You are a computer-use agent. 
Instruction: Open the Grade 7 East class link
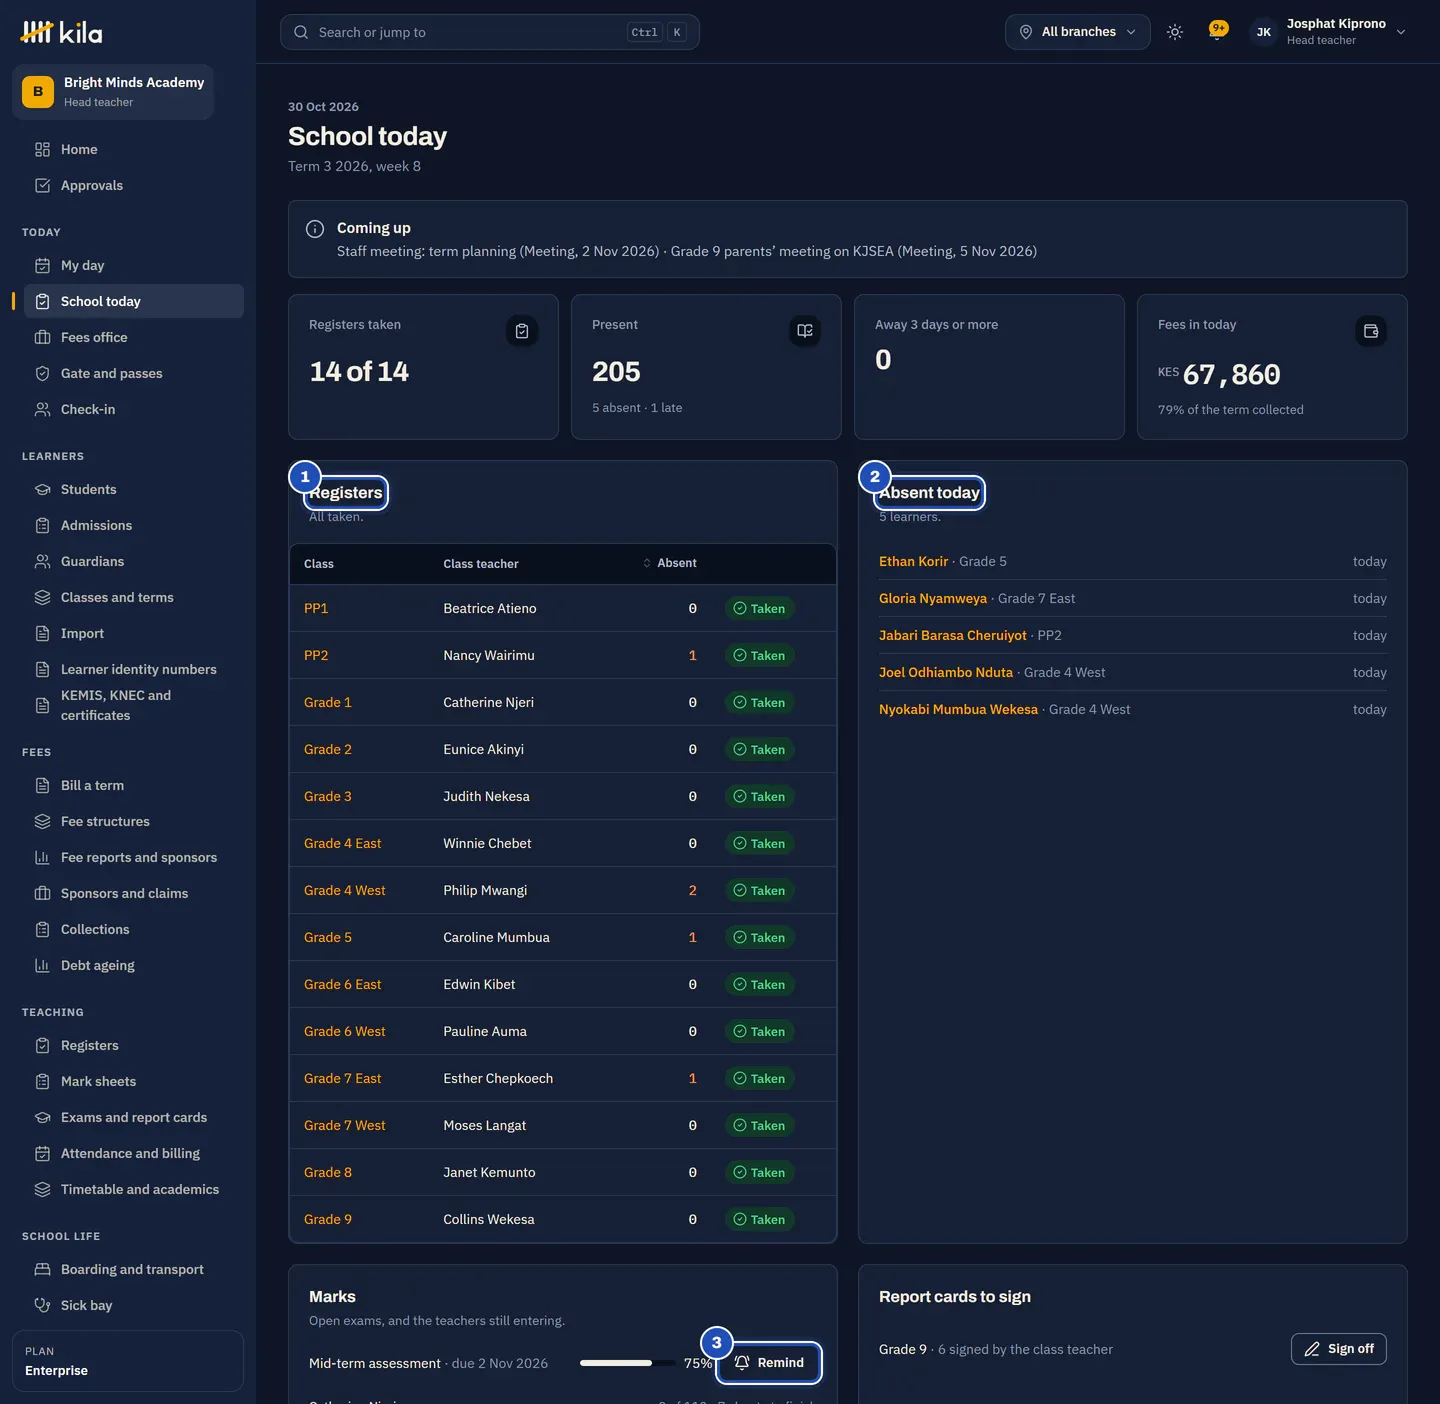343,1078
